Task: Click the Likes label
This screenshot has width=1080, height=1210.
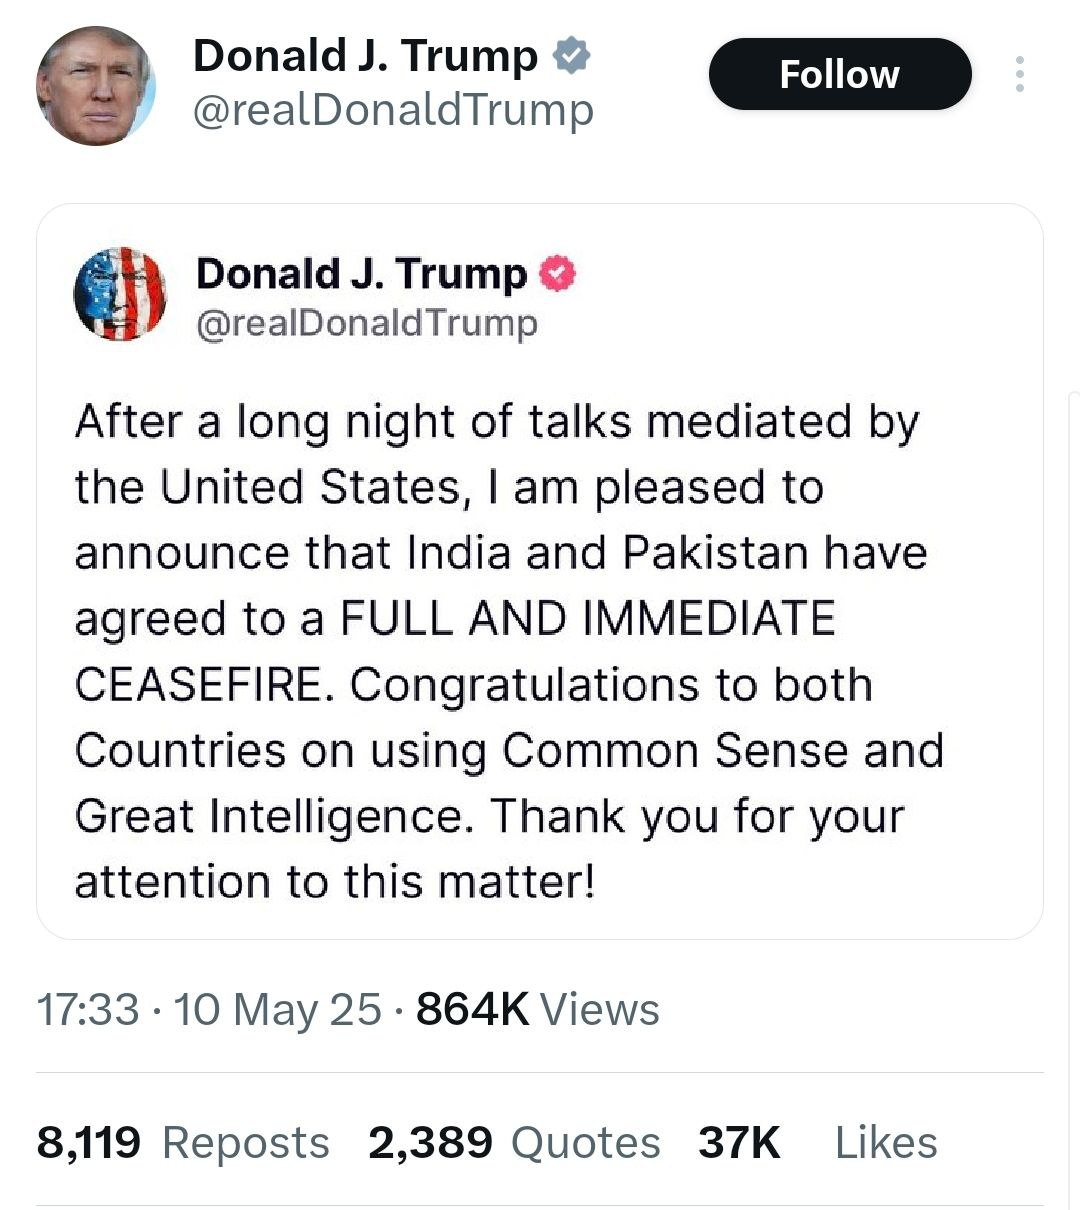Action: 886,1142
